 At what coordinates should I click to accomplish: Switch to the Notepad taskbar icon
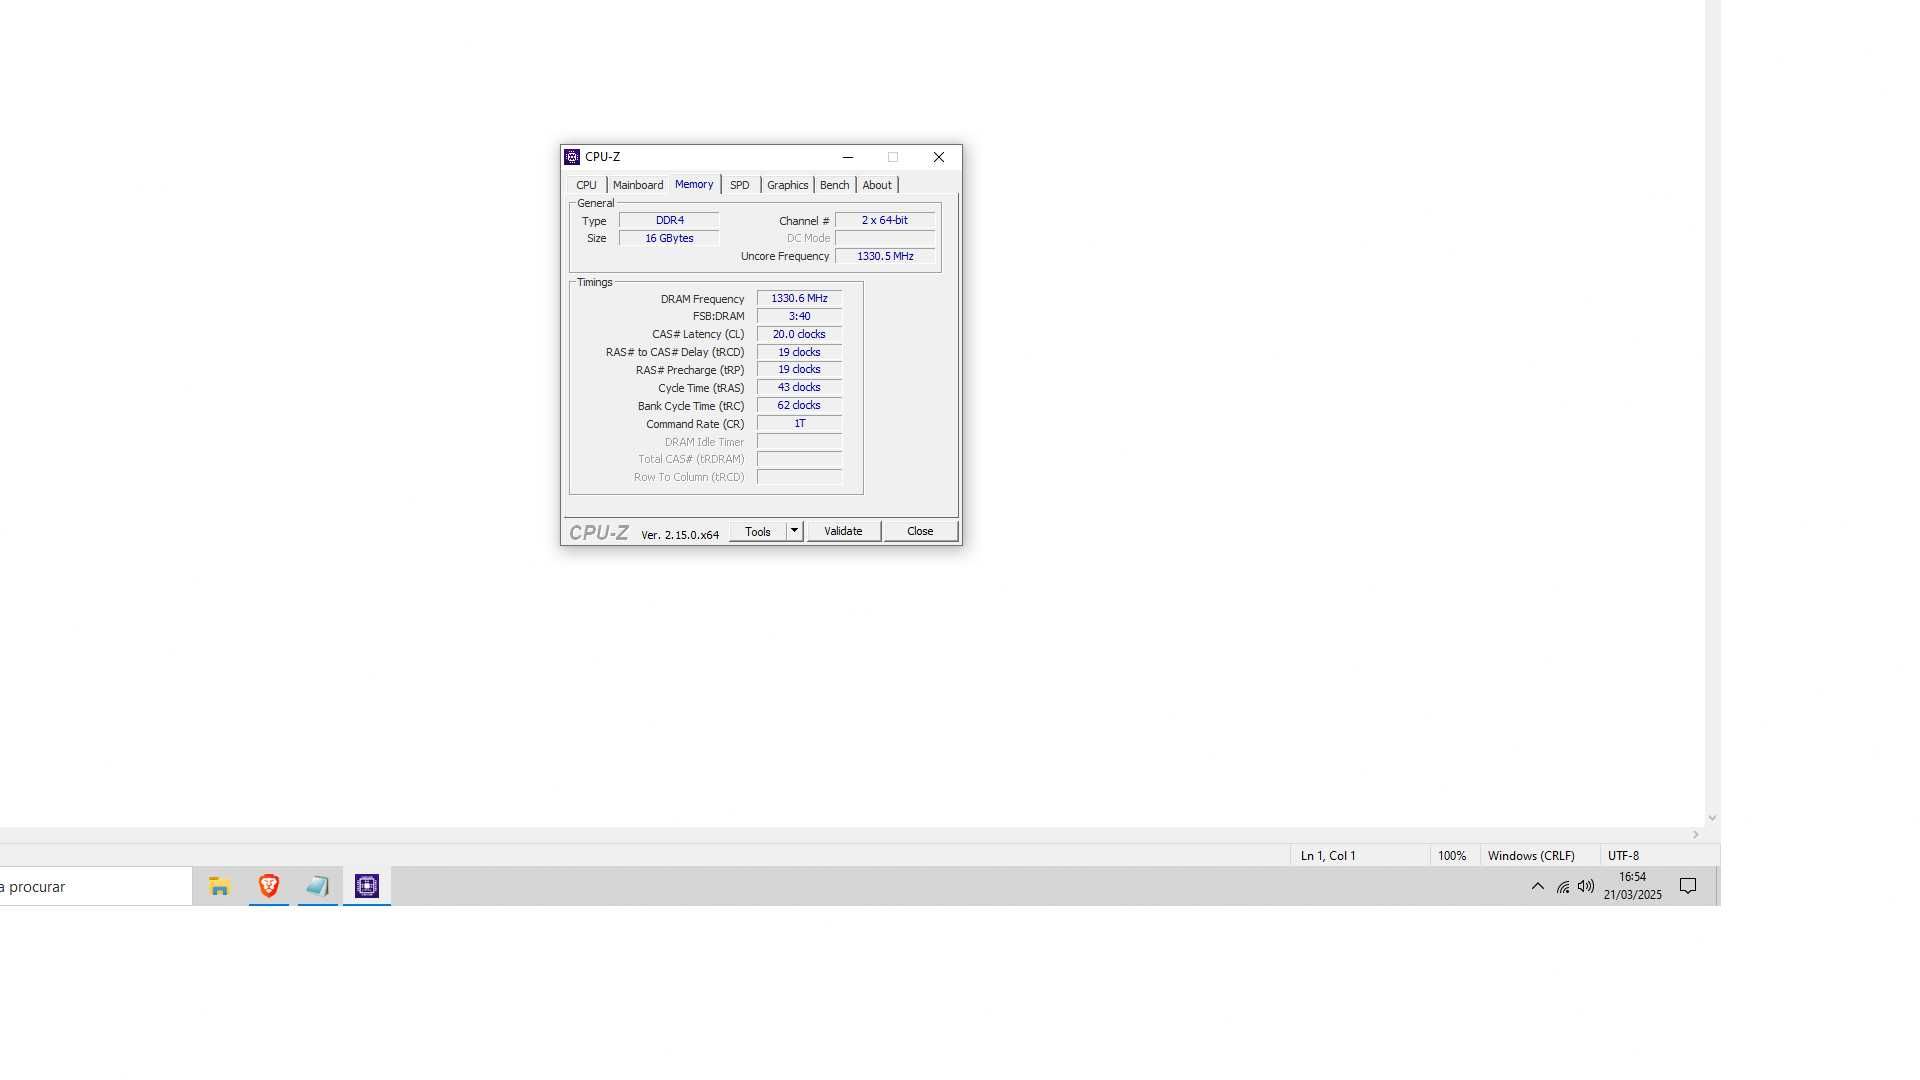click(x=318, y=886)
